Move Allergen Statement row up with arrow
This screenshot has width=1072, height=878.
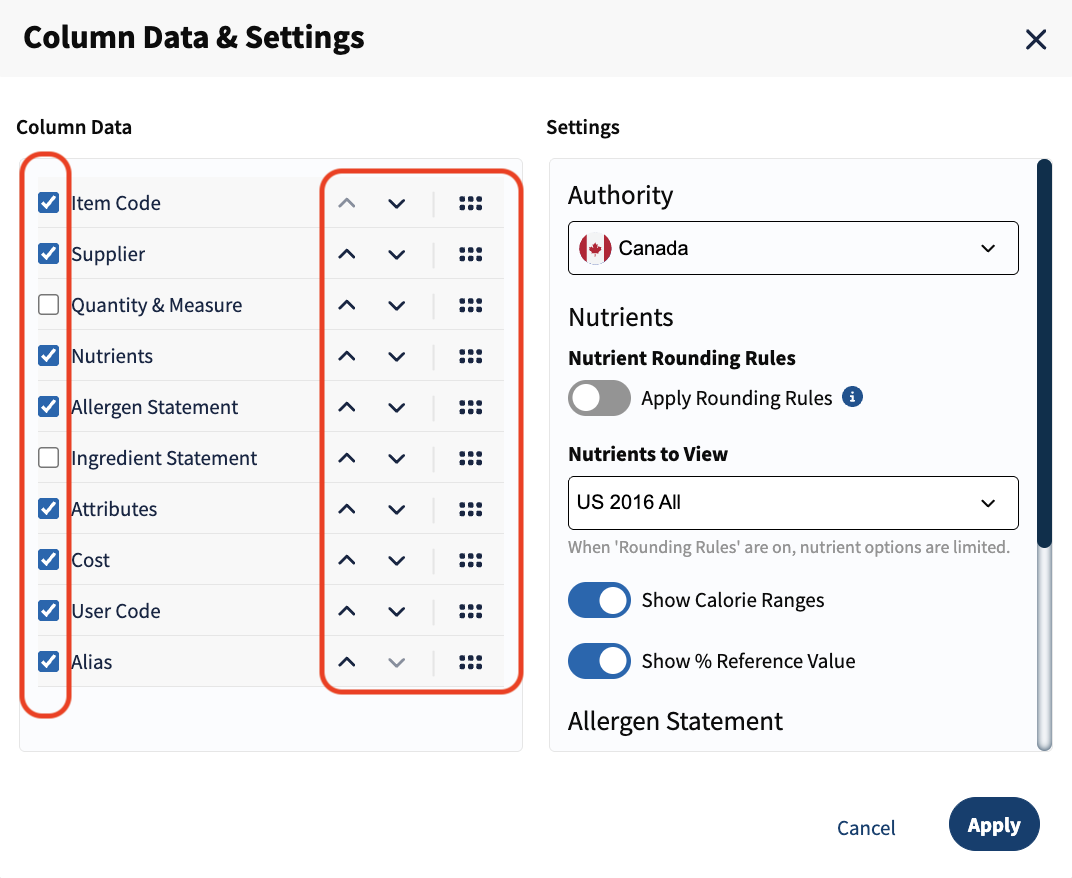tap(347, 407)
